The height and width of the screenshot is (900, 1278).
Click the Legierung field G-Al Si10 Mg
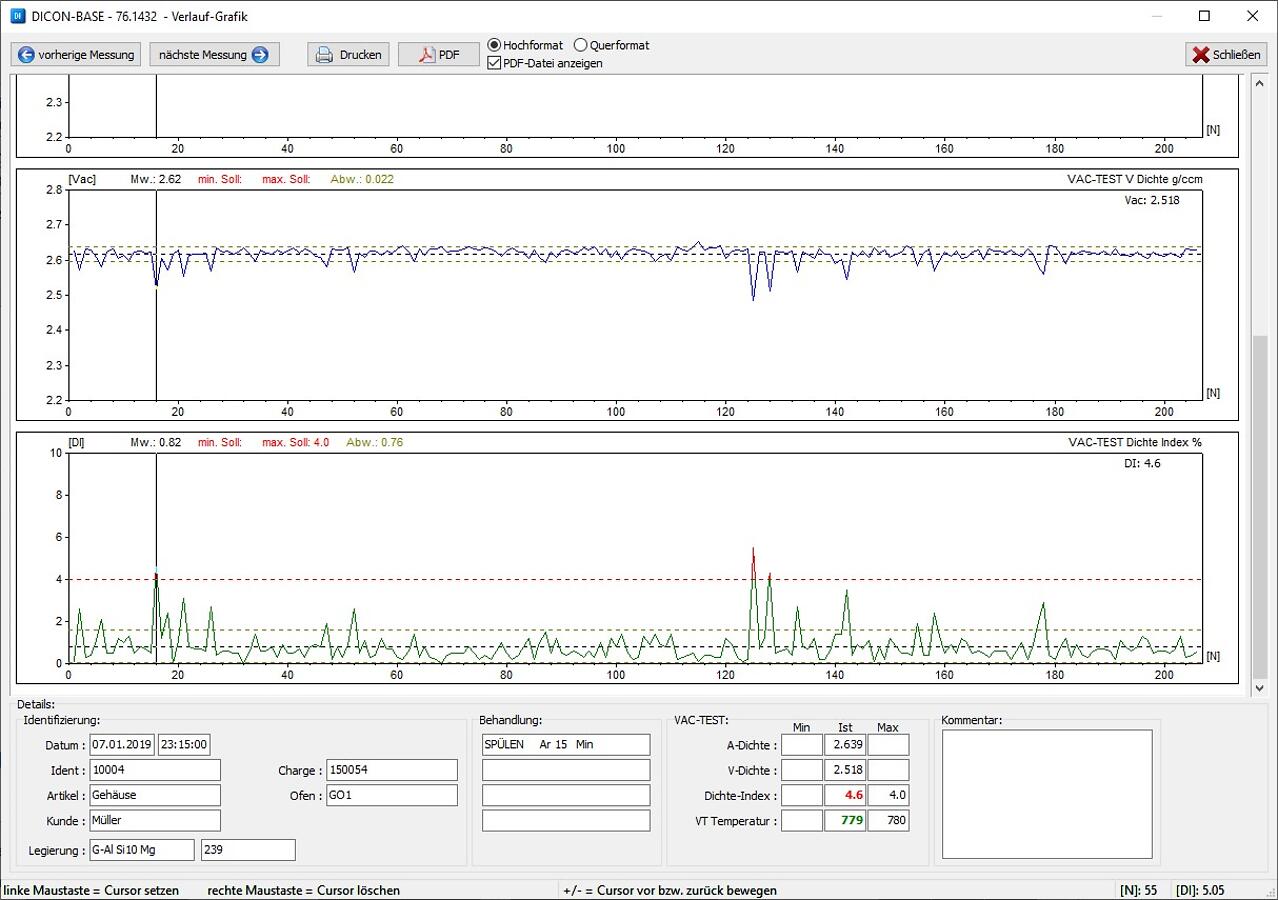141,850
